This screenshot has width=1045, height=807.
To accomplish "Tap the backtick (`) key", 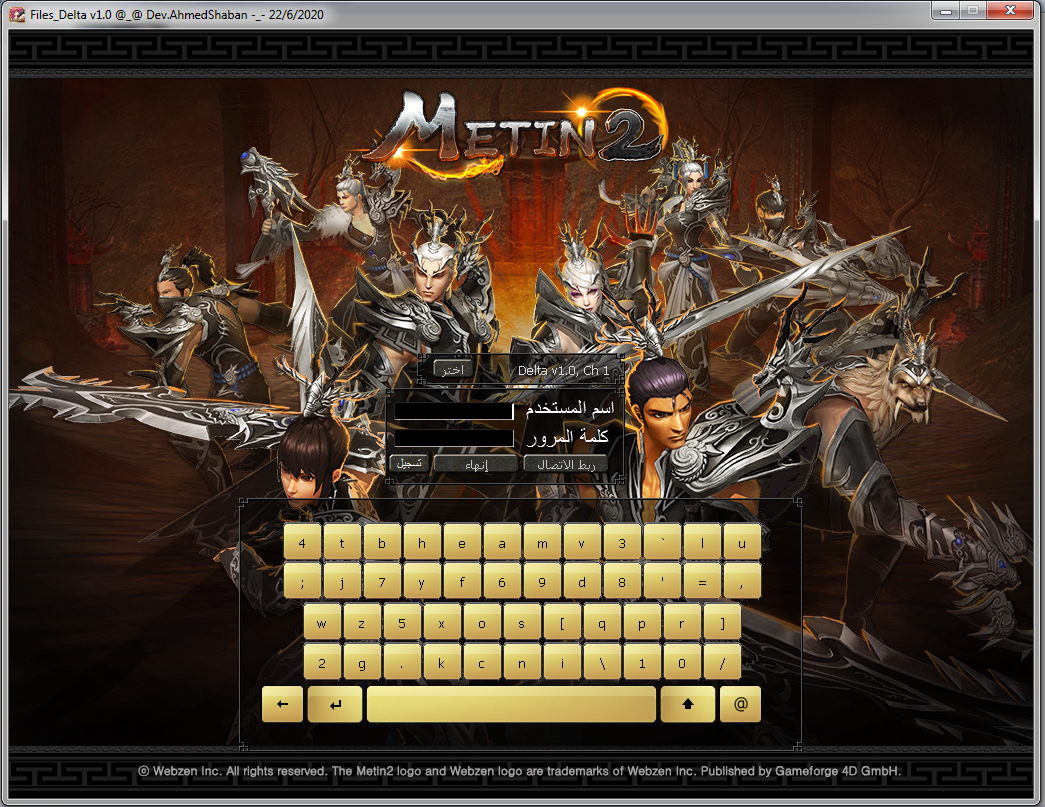I will (x=662, y=543).
